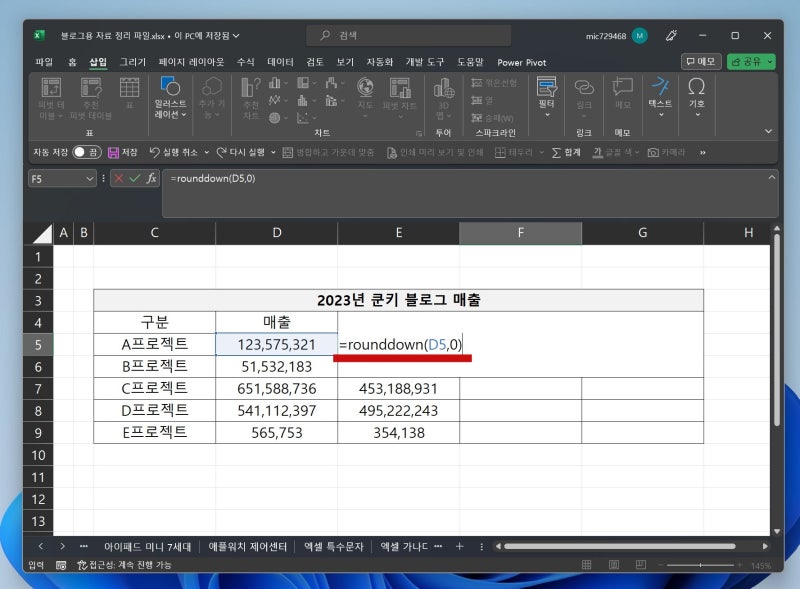Viewport: 800px width, 589px height.
Task: Click the zoom in plus button
Action: (x=739, y=565)
